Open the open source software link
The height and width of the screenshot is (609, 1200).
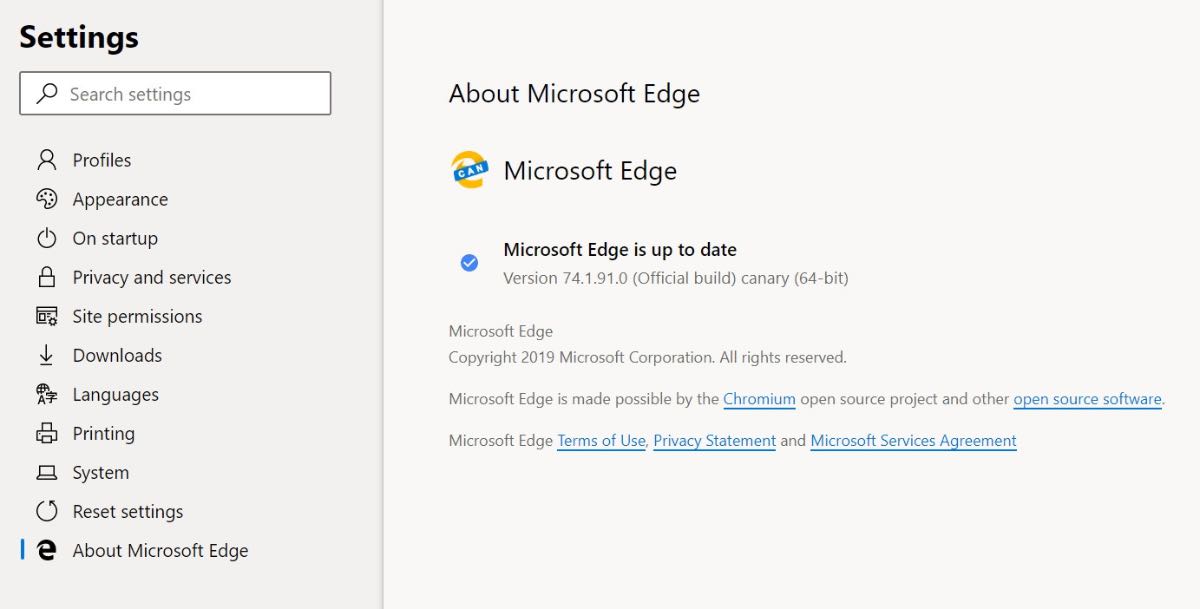(1087, 399)
